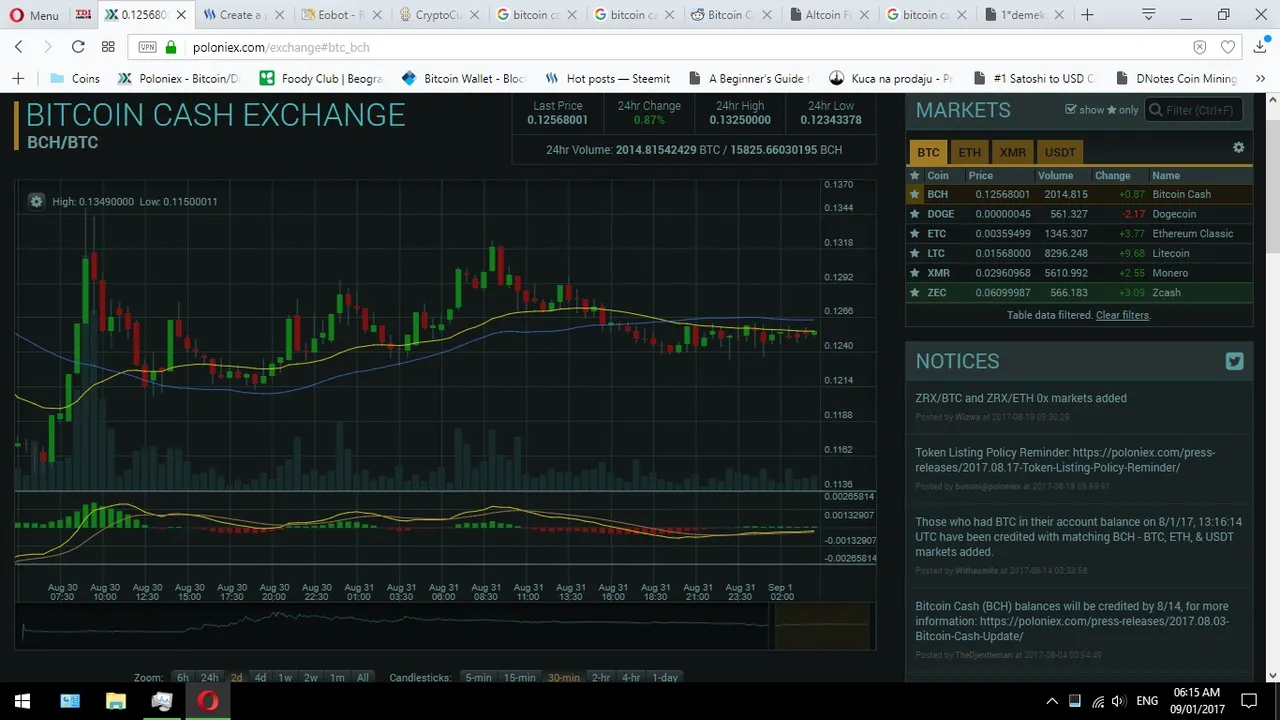Switch to the 1*demek tab
Image resolution: width=1280 pixels, height=720 pixels.
point(1025,15)
